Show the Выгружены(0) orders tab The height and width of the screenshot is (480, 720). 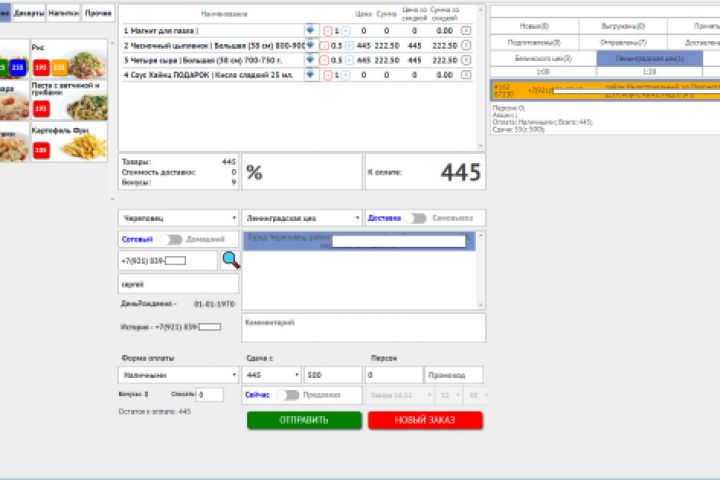(623, 26)
